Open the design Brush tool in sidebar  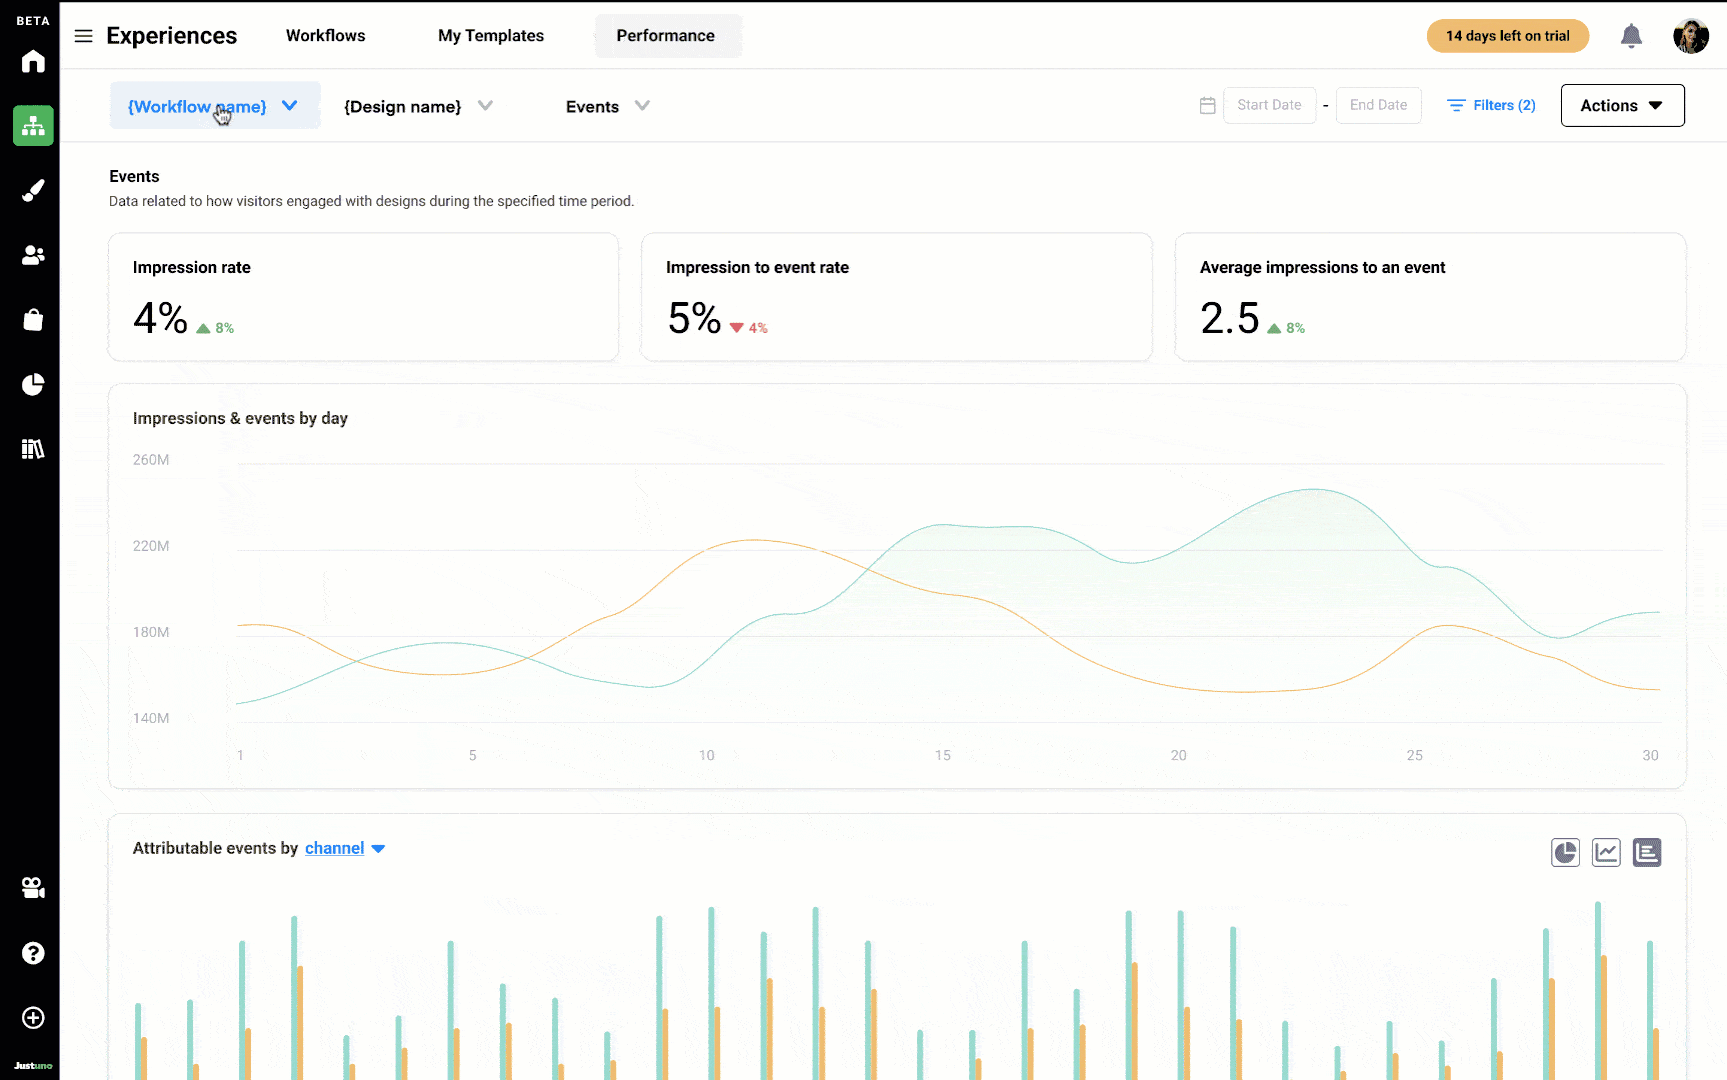33,190
